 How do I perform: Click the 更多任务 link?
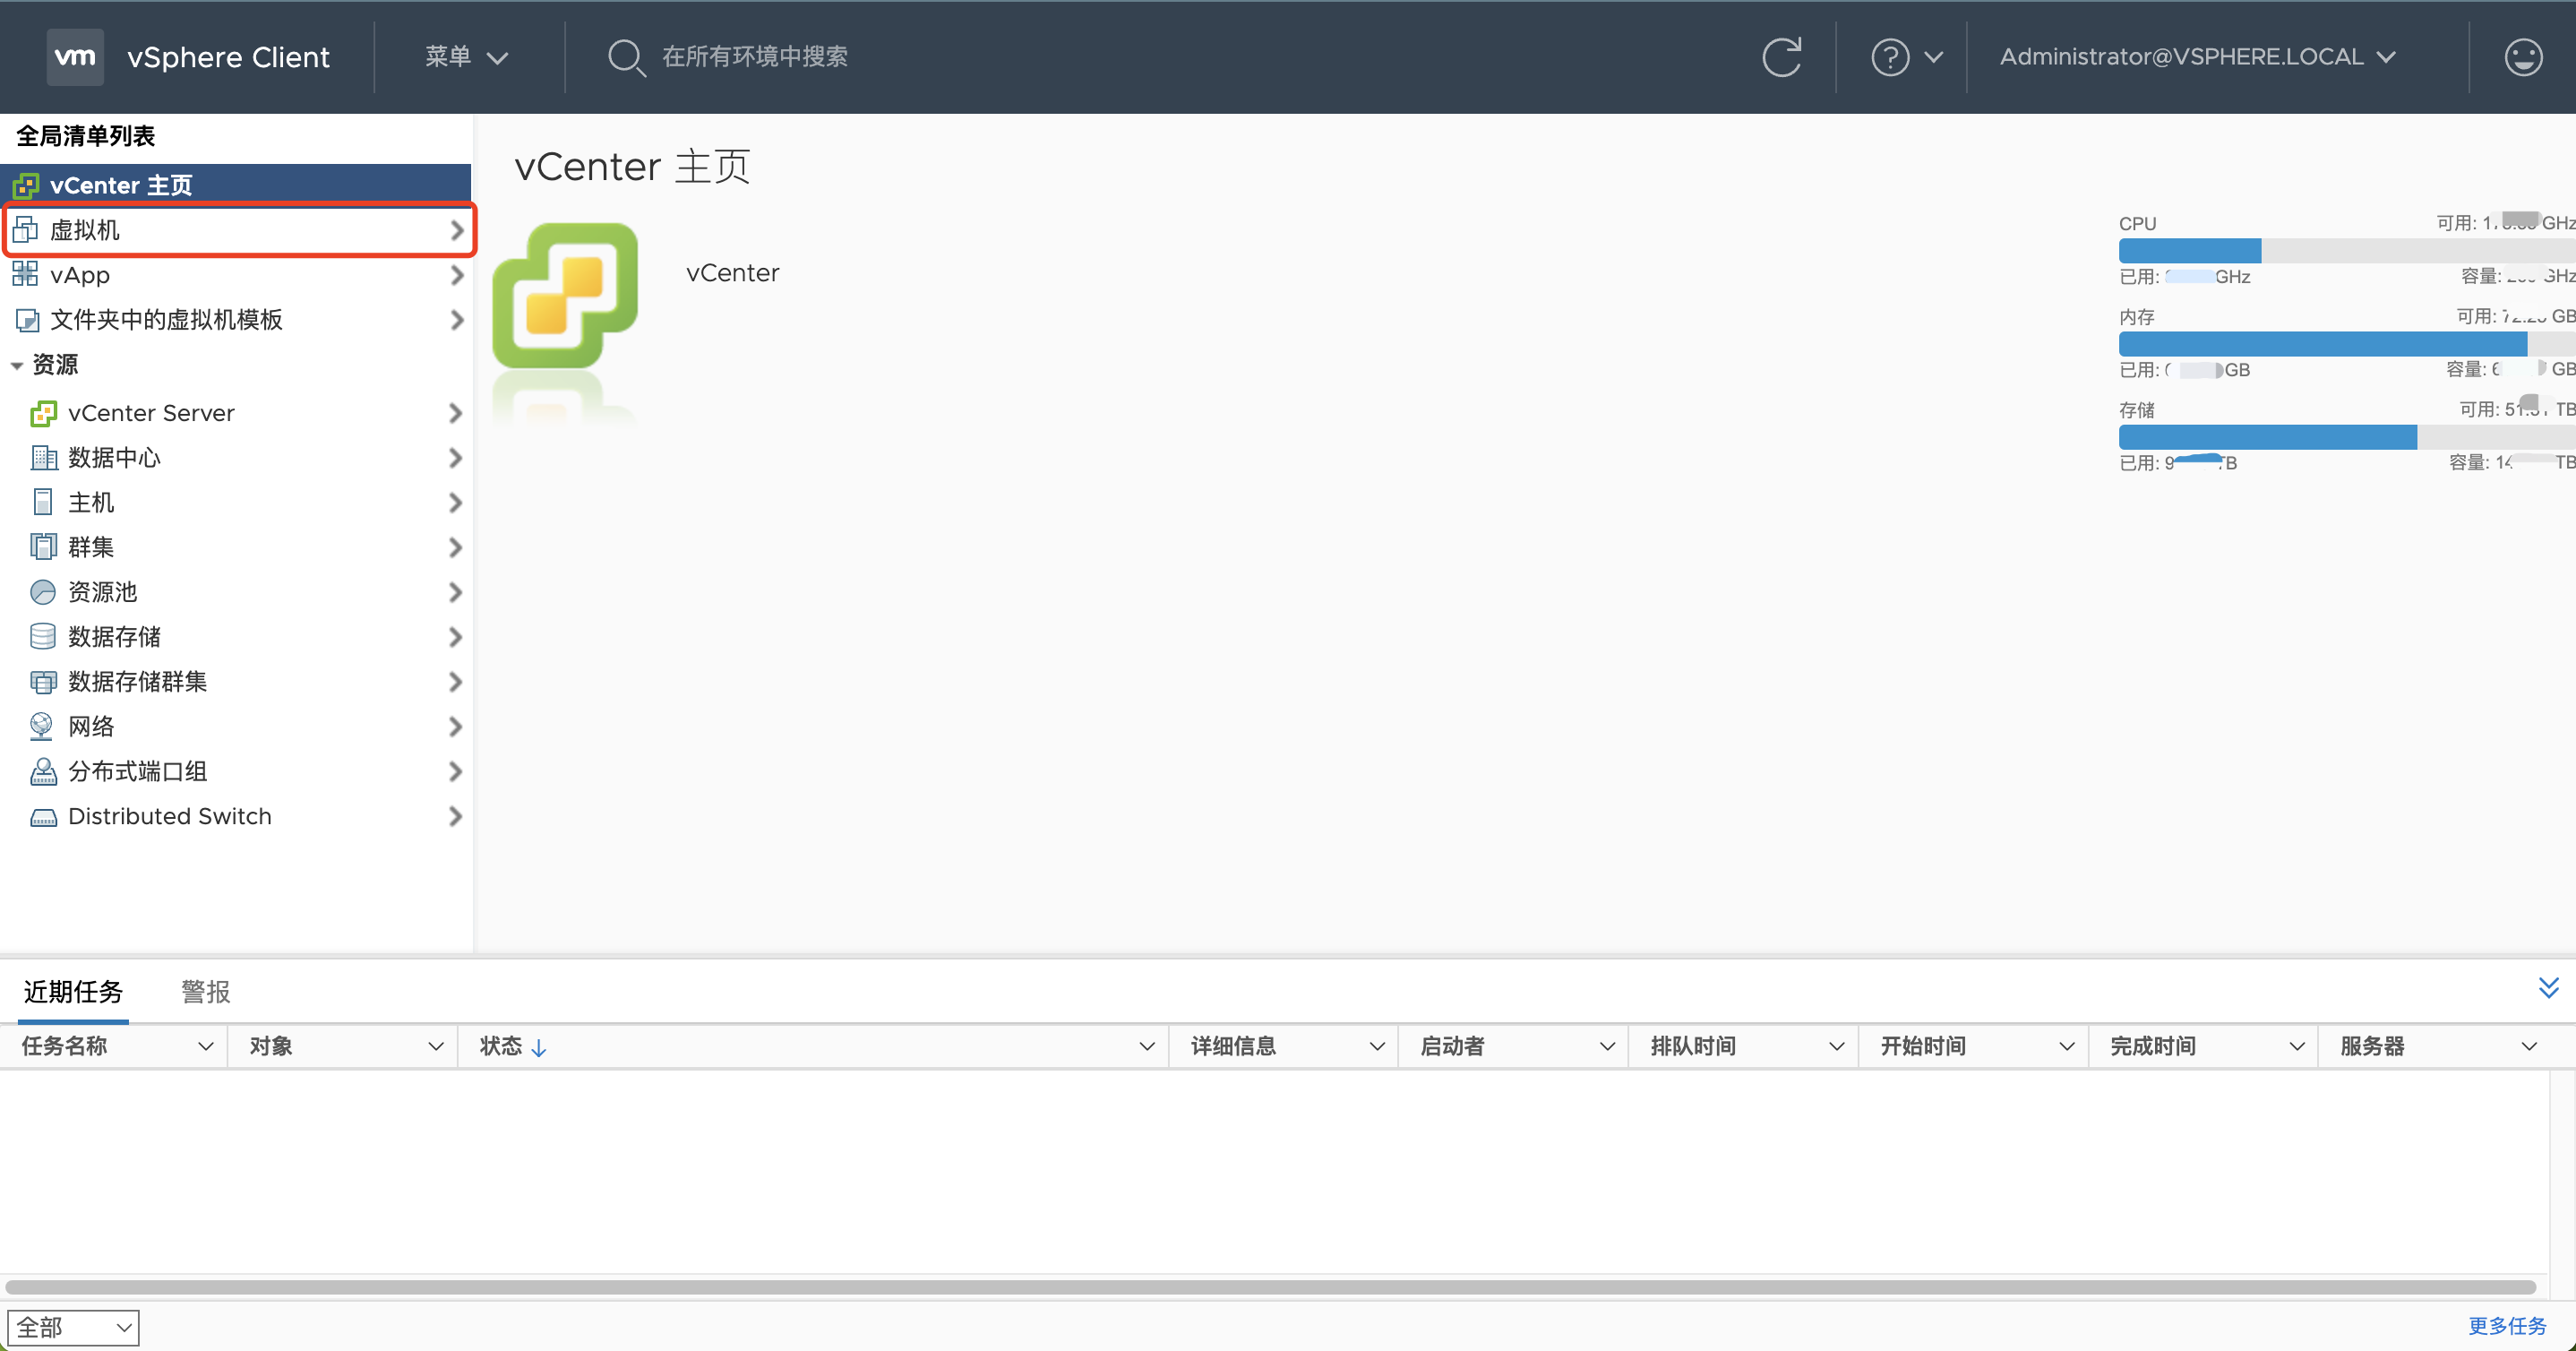[x=2506, y=1326]
